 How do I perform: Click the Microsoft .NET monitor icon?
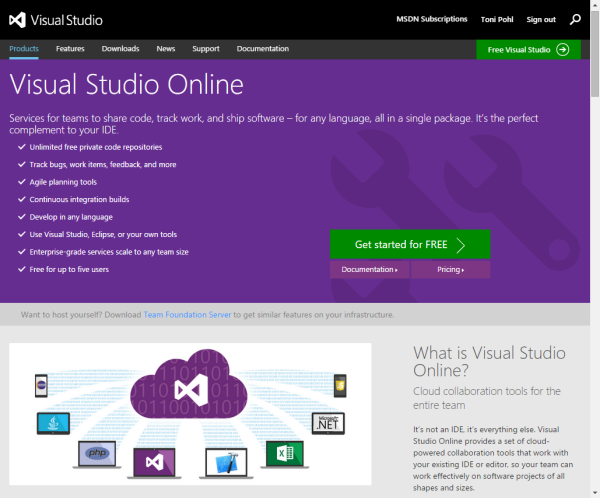pyautogui.click(x=328, y=421)
